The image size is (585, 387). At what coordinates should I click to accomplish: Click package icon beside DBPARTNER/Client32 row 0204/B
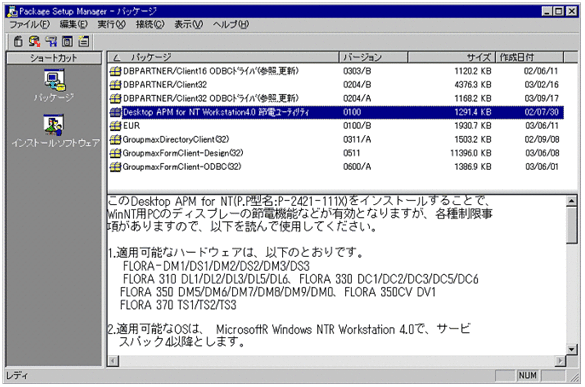click(115, 85)
